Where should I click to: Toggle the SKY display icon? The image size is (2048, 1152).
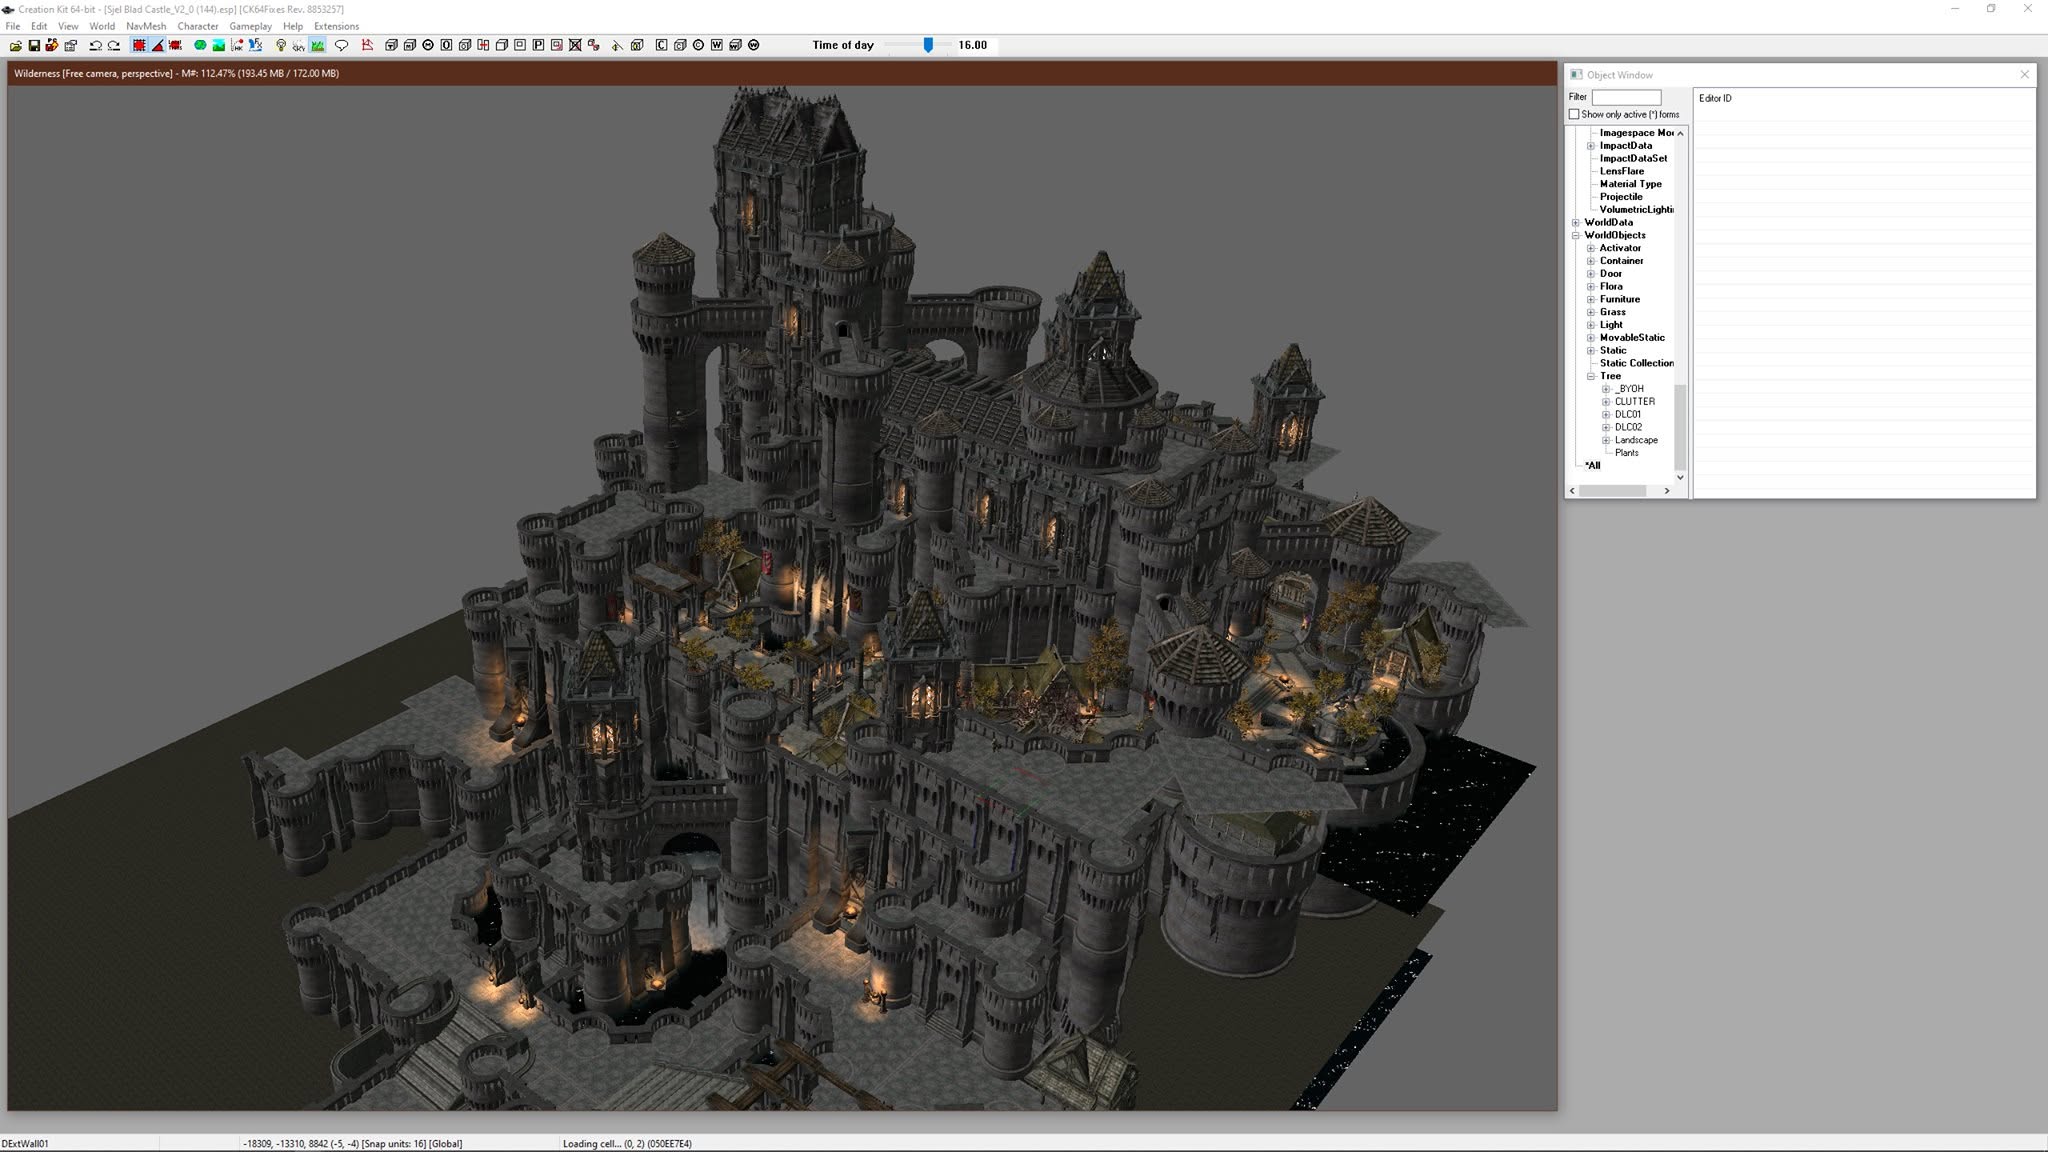click(299, 45)
